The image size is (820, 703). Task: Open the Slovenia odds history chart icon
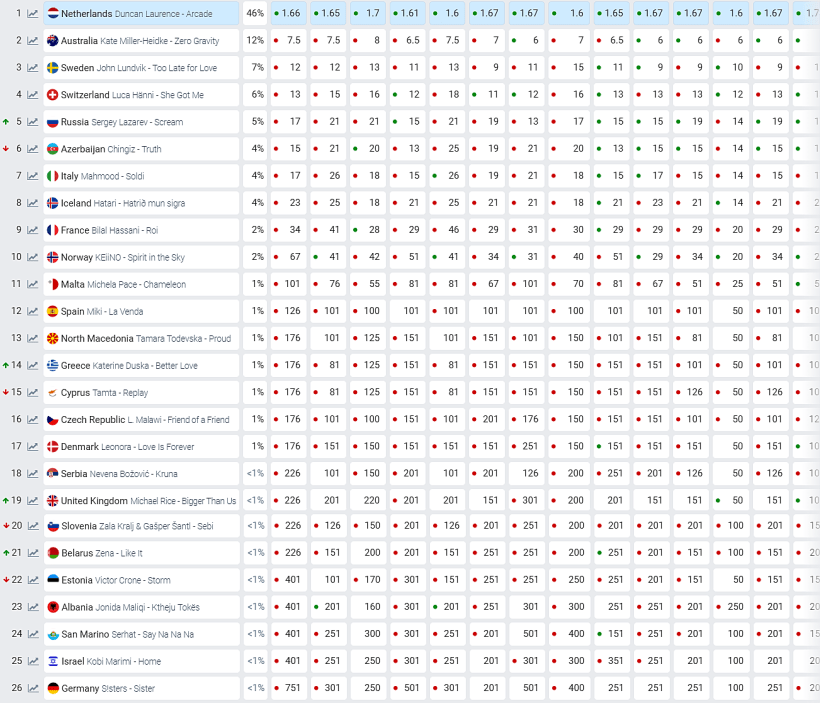coord(32,526)
